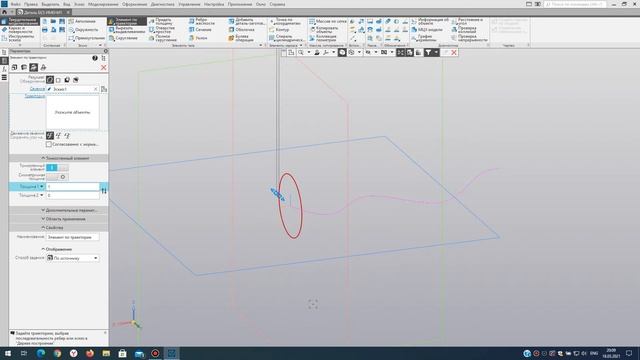The image size is (640, 360).
Task: Activate Элемент по траектории command
Action: [127, 21]
